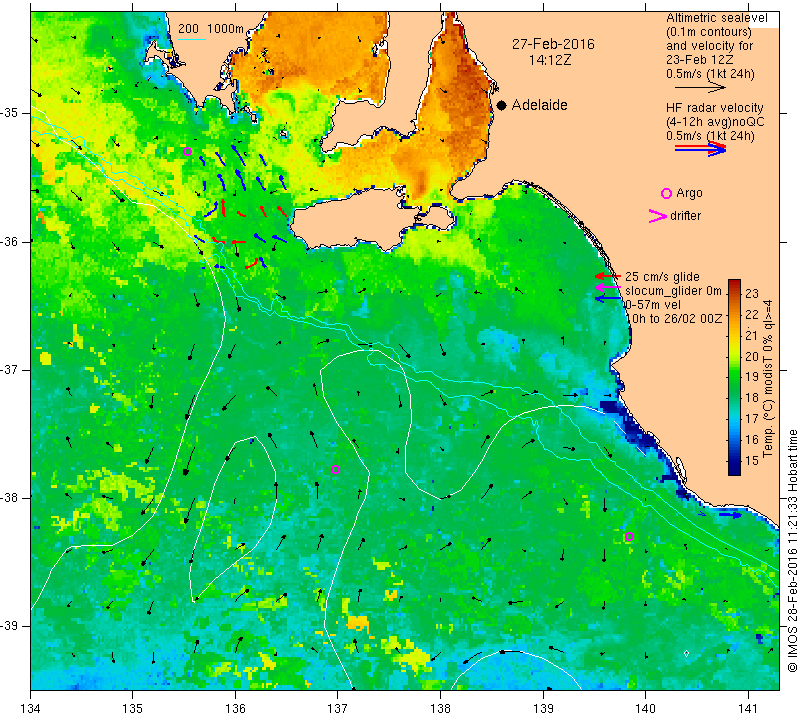The image size is (800, 720).
Task: Click the Argo legend label
Action: click(x=689, y=193)
